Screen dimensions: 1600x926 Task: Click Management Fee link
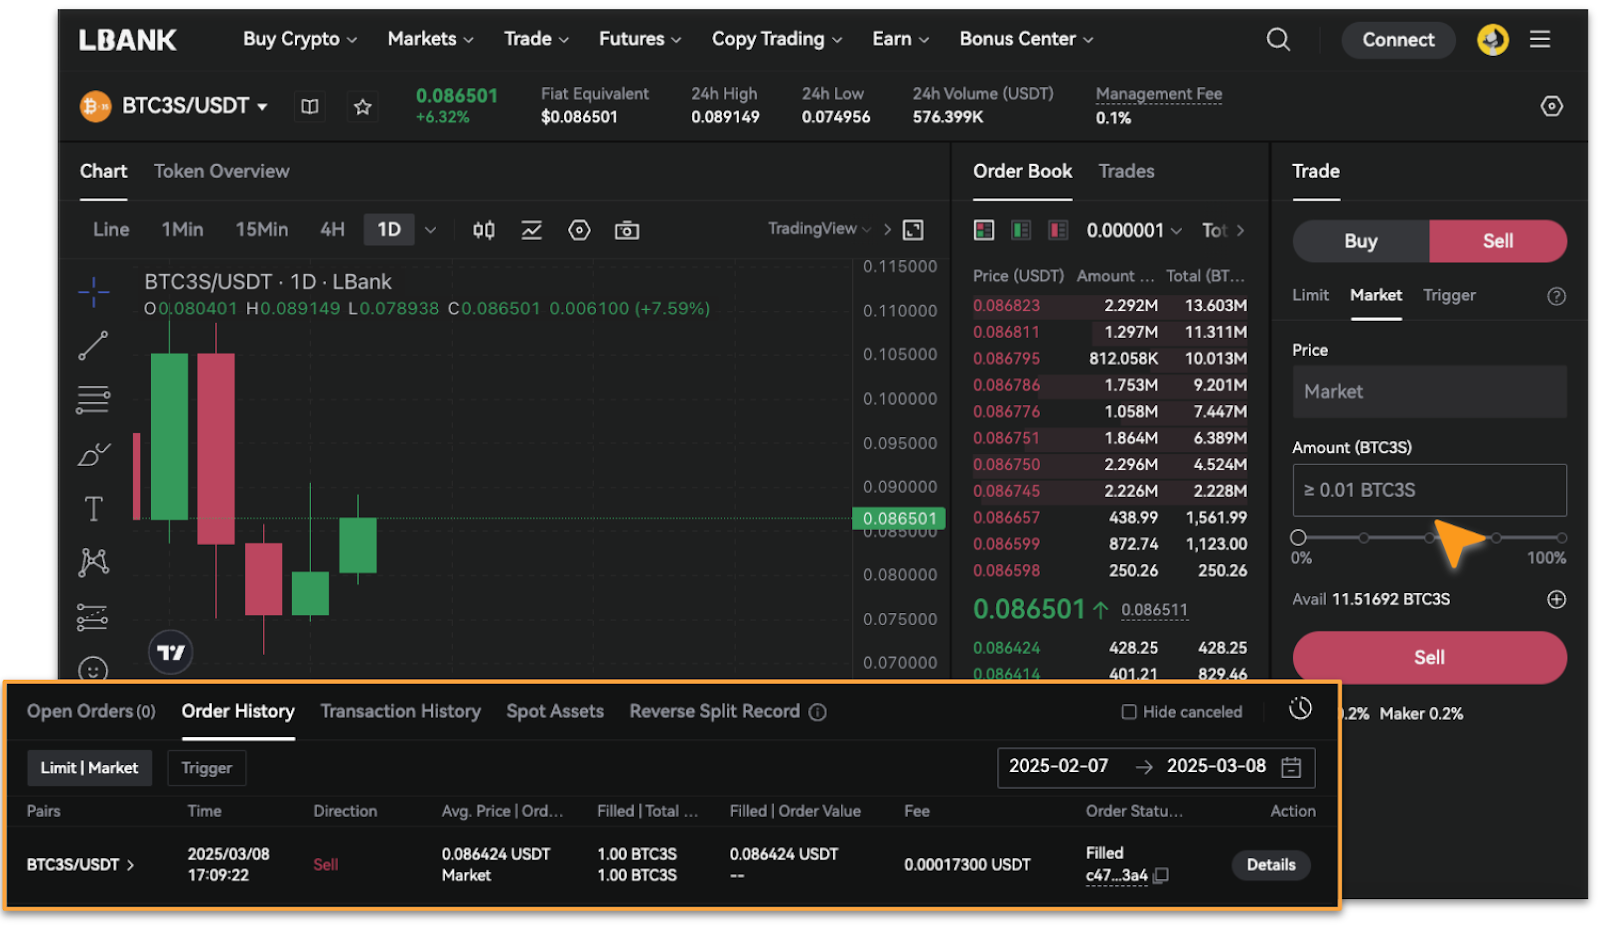[1159, 94]
